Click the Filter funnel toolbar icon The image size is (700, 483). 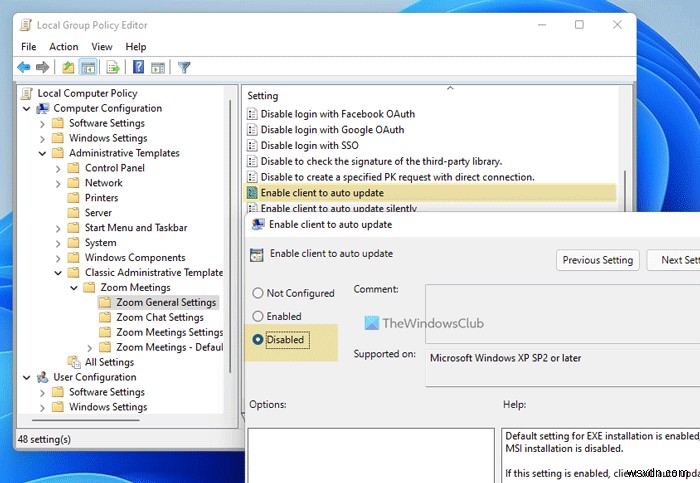click(184, 67)
